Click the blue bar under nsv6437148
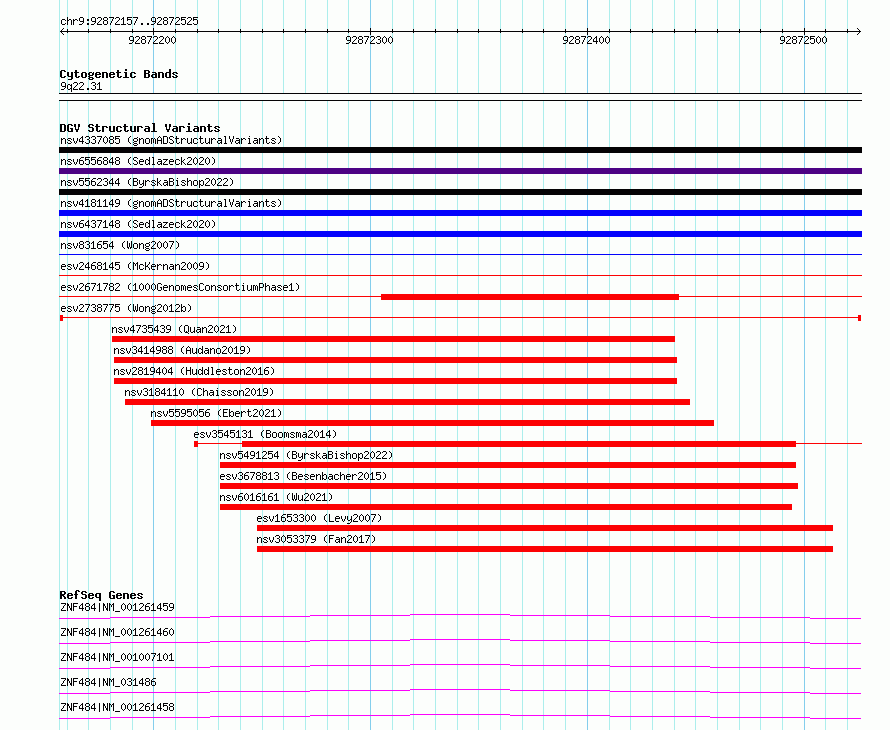This screenshot has height=730, width=890. click(460, 234)
